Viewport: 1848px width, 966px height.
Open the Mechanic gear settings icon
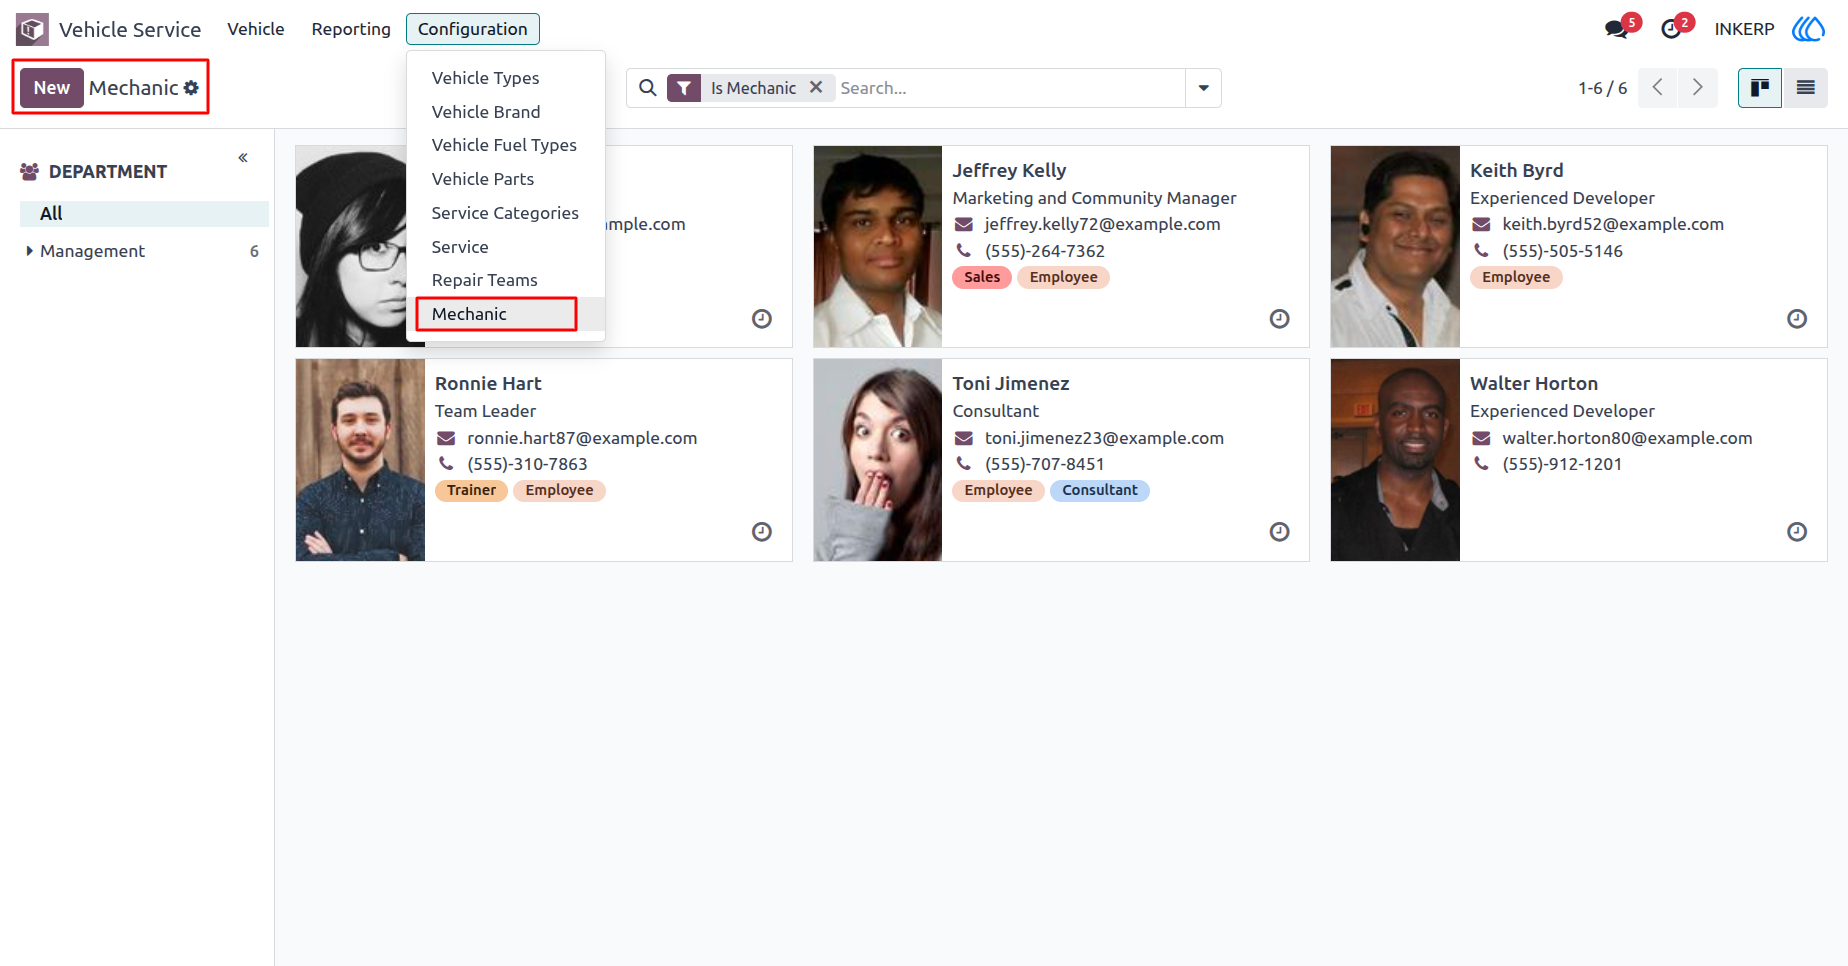pos(191,88)
